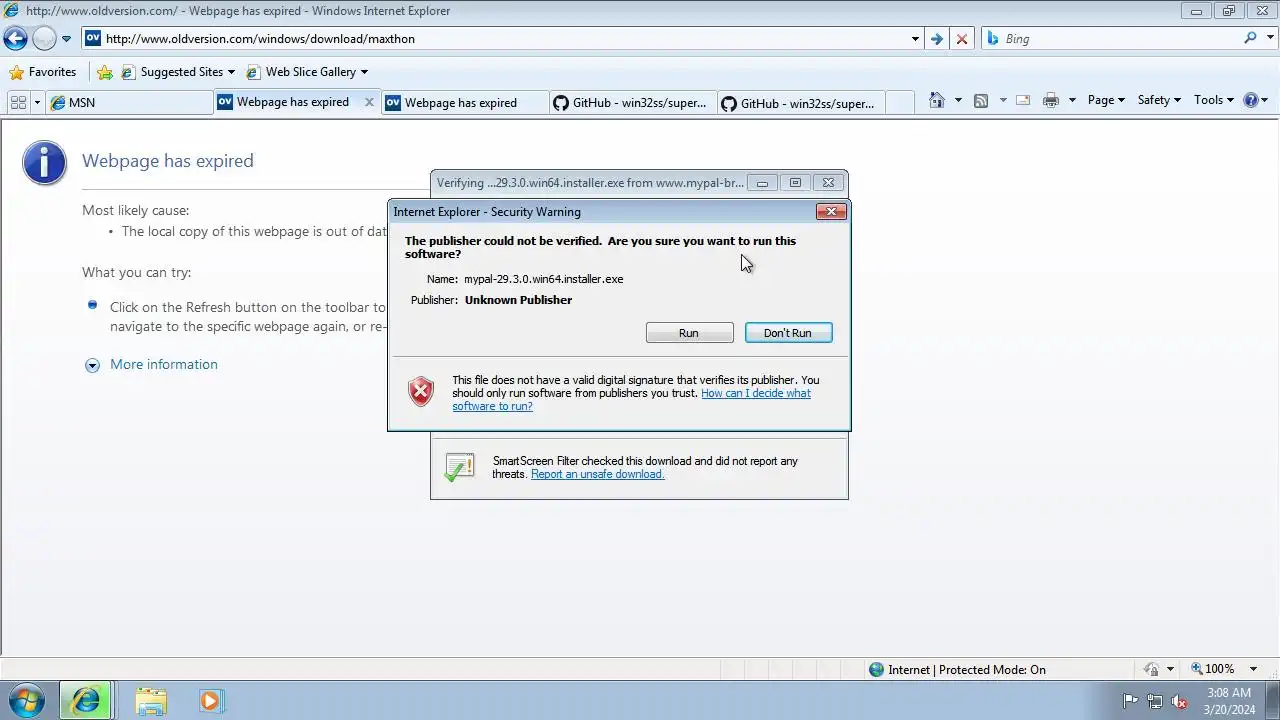This screenshot has width=1280, height=720.
Task: Close the active Webpage has expired tab
Action: [x=370, y=102]
